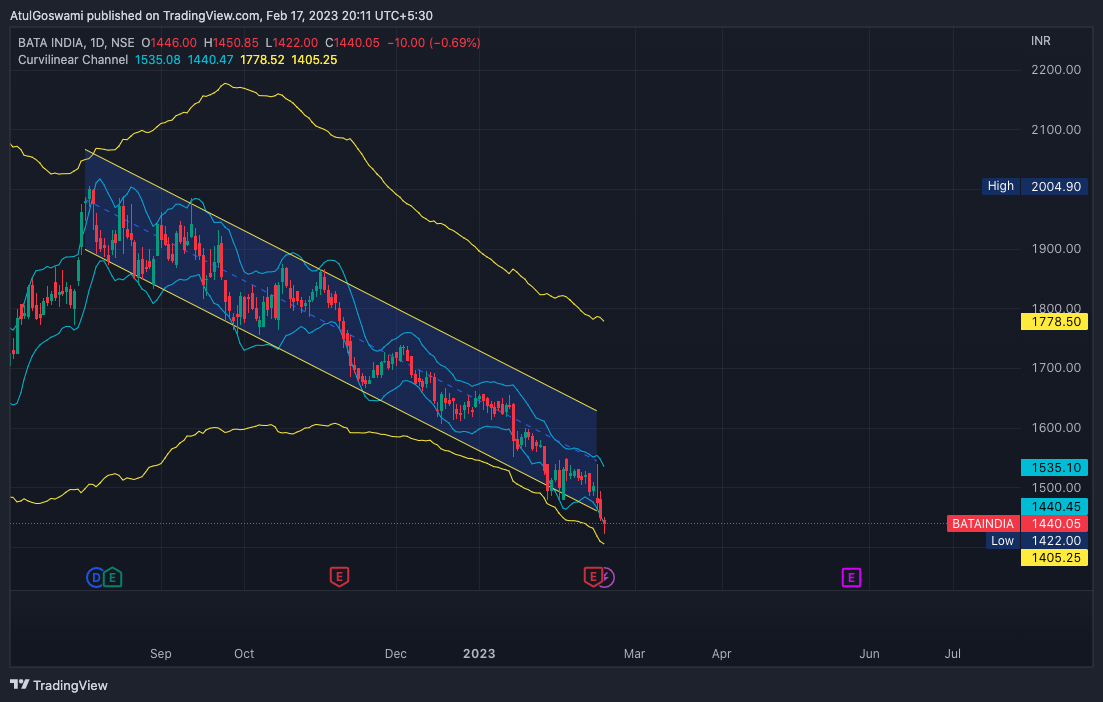Click the High label tag
1103x702 pixels.
pyautogui.click(x=1000, y=186)
